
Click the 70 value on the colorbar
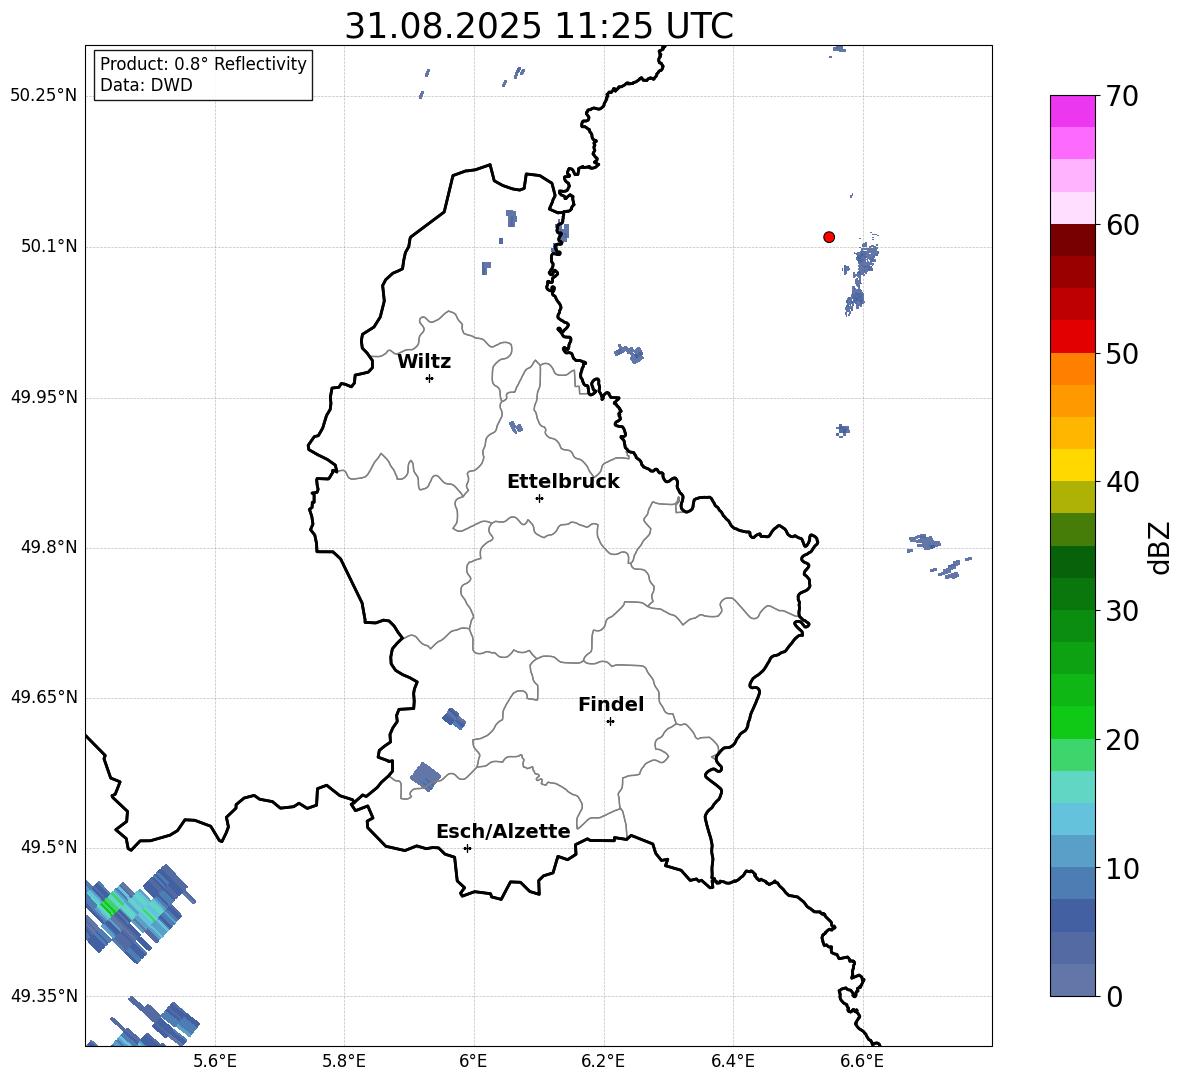1122,96
